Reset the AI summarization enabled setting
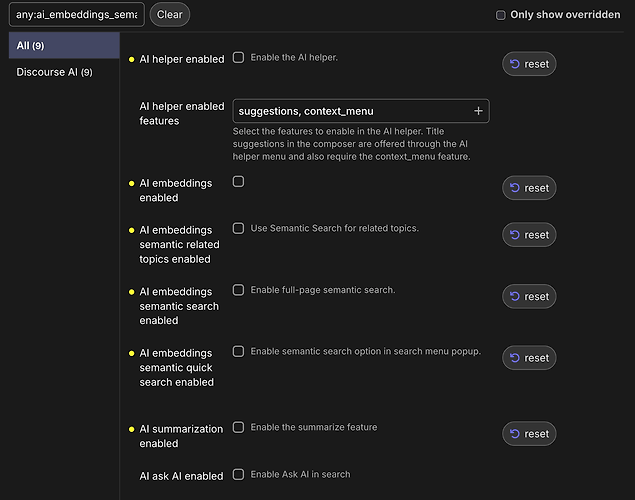 (x=529, y=434)
